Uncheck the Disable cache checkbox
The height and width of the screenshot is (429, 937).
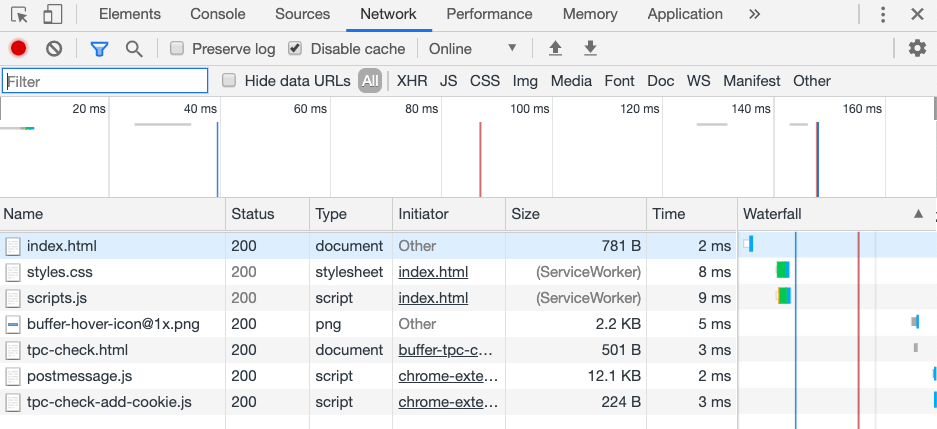(x=295, y=49)
